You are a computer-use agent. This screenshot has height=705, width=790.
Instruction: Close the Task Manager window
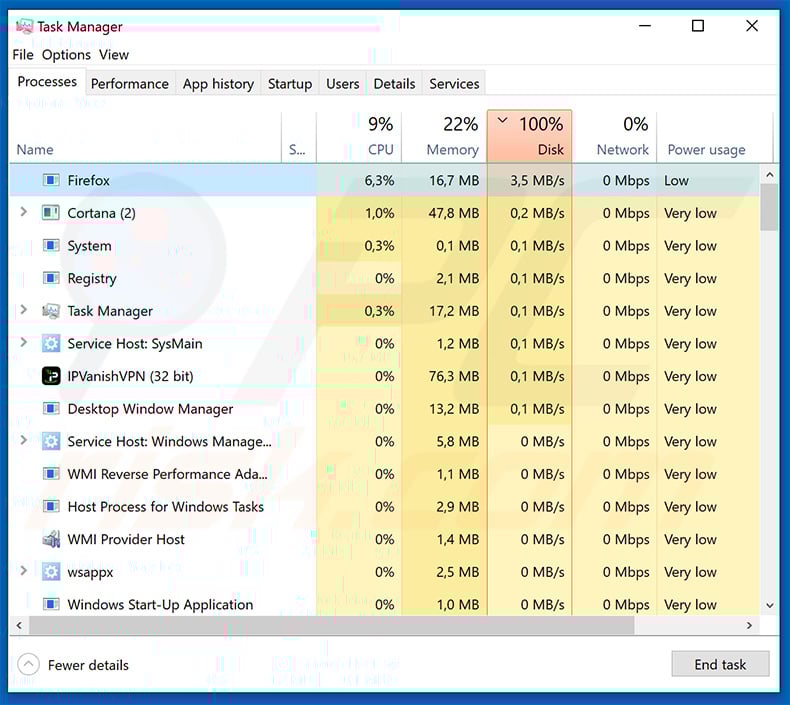[752, 26]
